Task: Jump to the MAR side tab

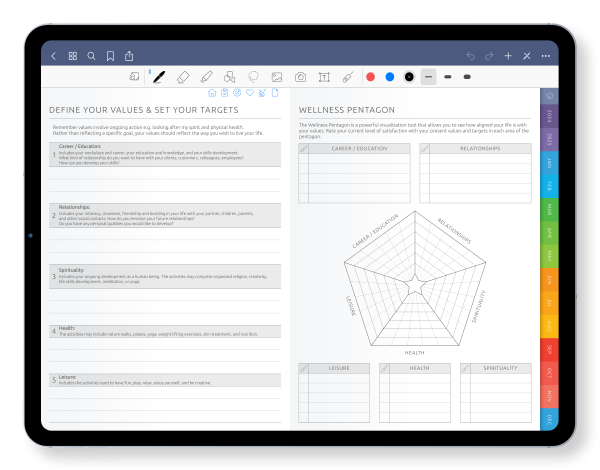Action: point(549,209)
